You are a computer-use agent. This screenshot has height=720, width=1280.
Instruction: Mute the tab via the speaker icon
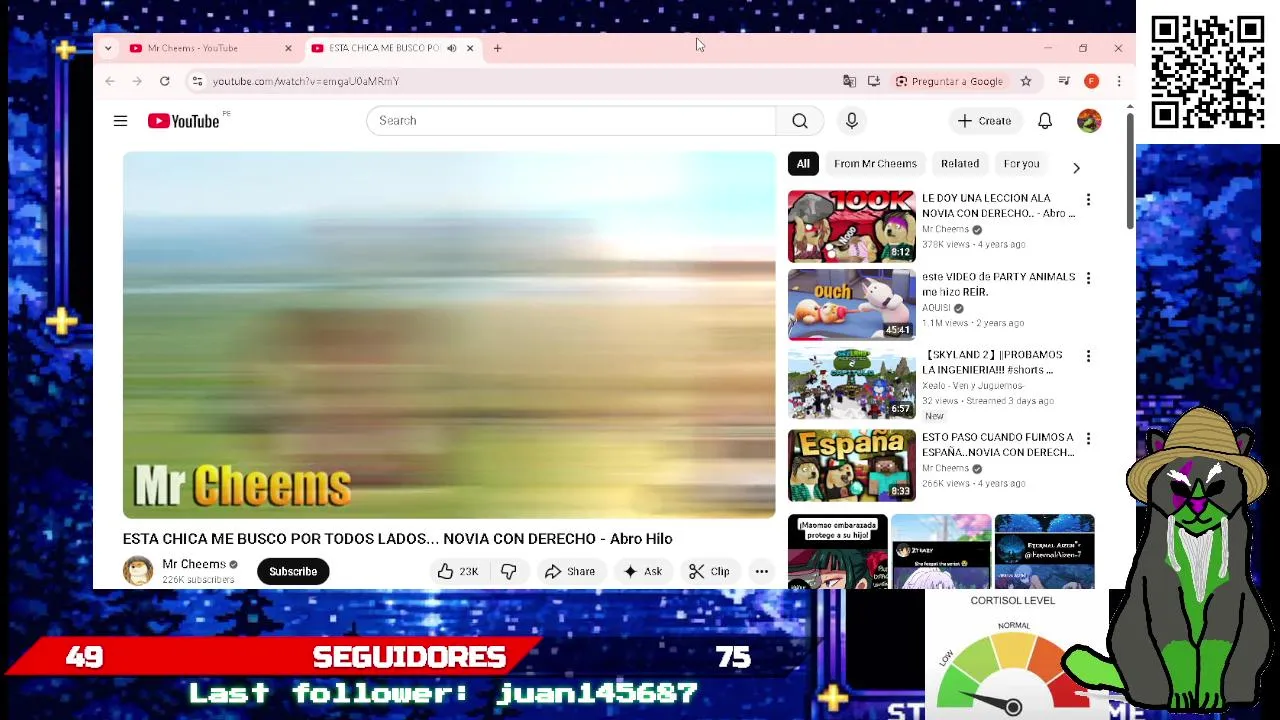[452, 48]
